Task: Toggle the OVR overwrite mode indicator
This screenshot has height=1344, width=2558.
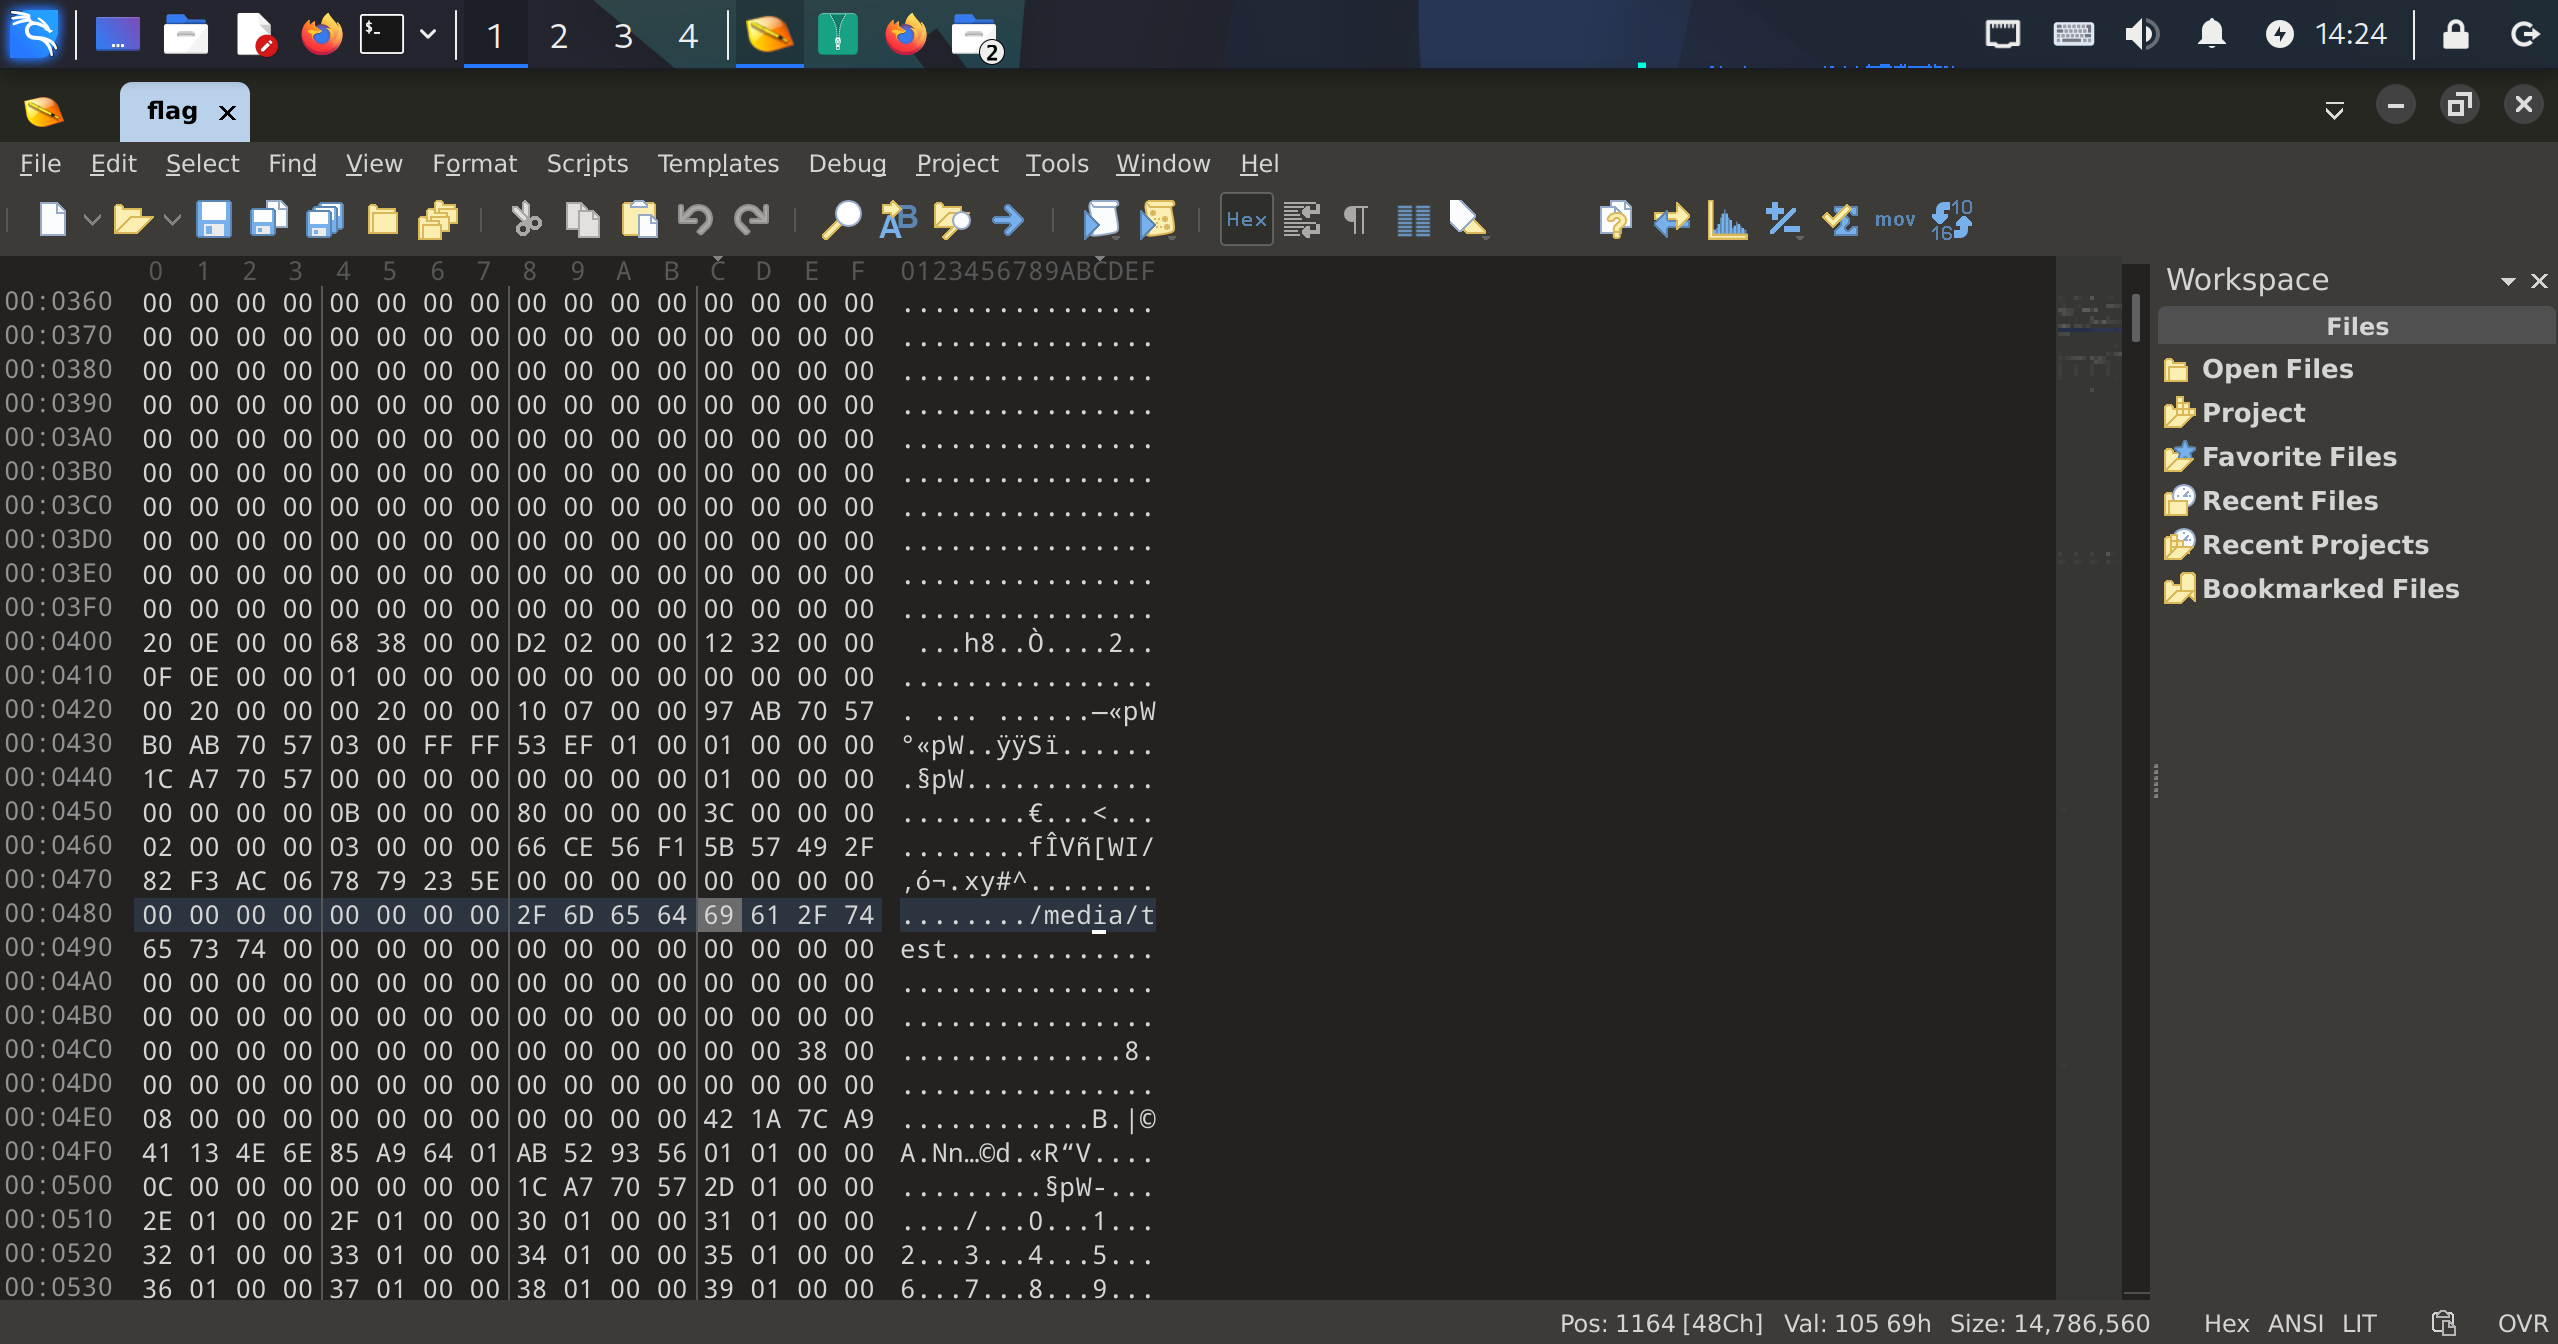Action: pyautogui.click(x=2521, y=1323)
